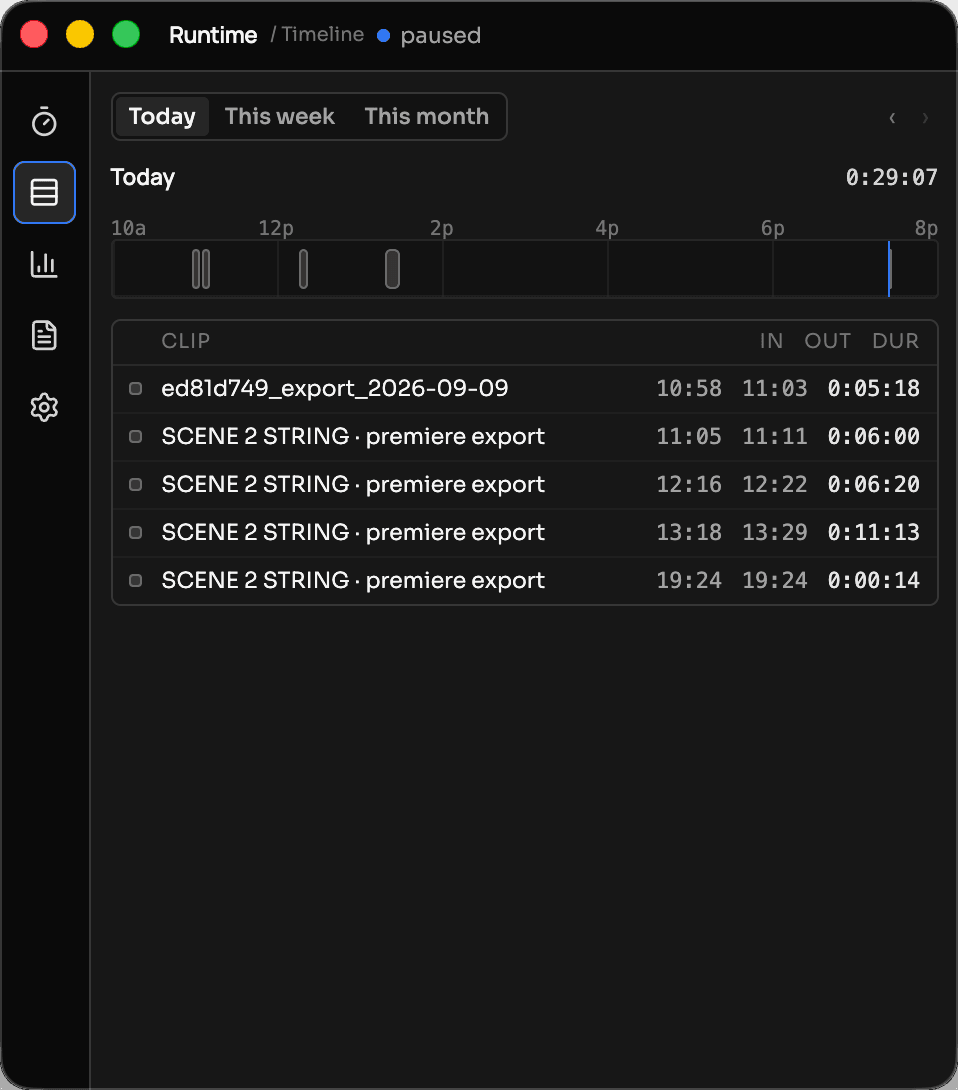
Task: Select the first timeline block near 11a
Action: (195, 269)
